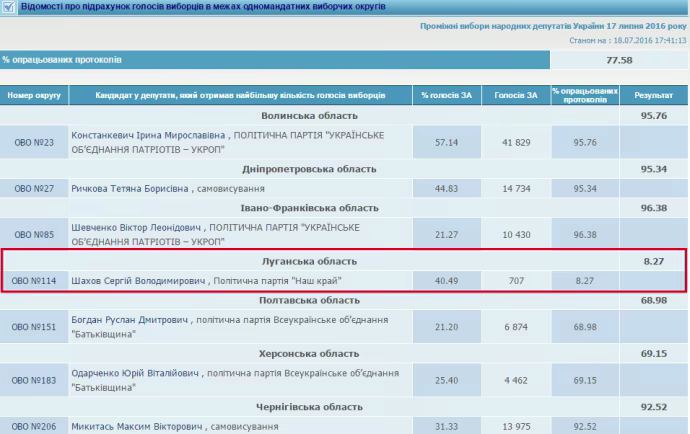Click the page title icon at top-left
690x434 pixels.
pos(9,7)
